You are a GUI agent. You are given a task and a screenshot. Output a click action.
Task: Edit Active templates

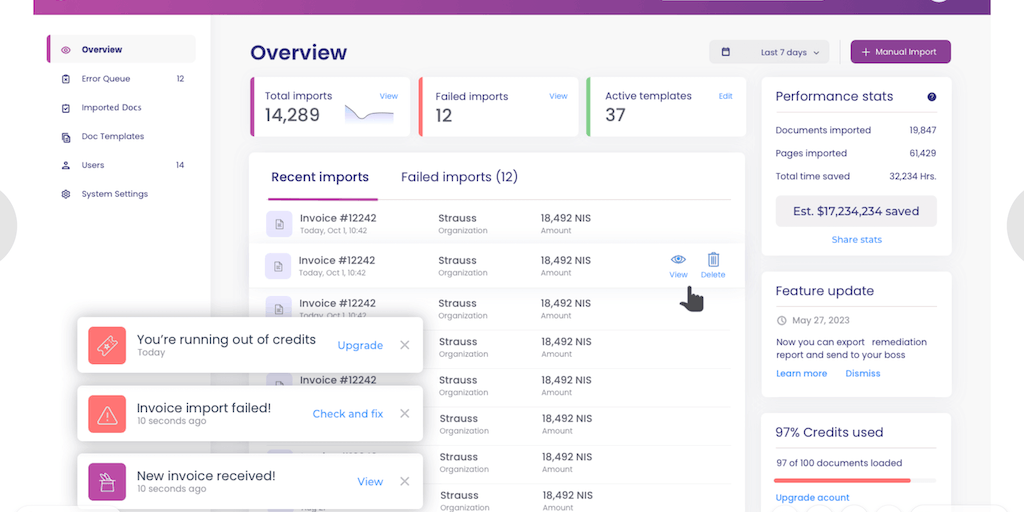point(726,96)
